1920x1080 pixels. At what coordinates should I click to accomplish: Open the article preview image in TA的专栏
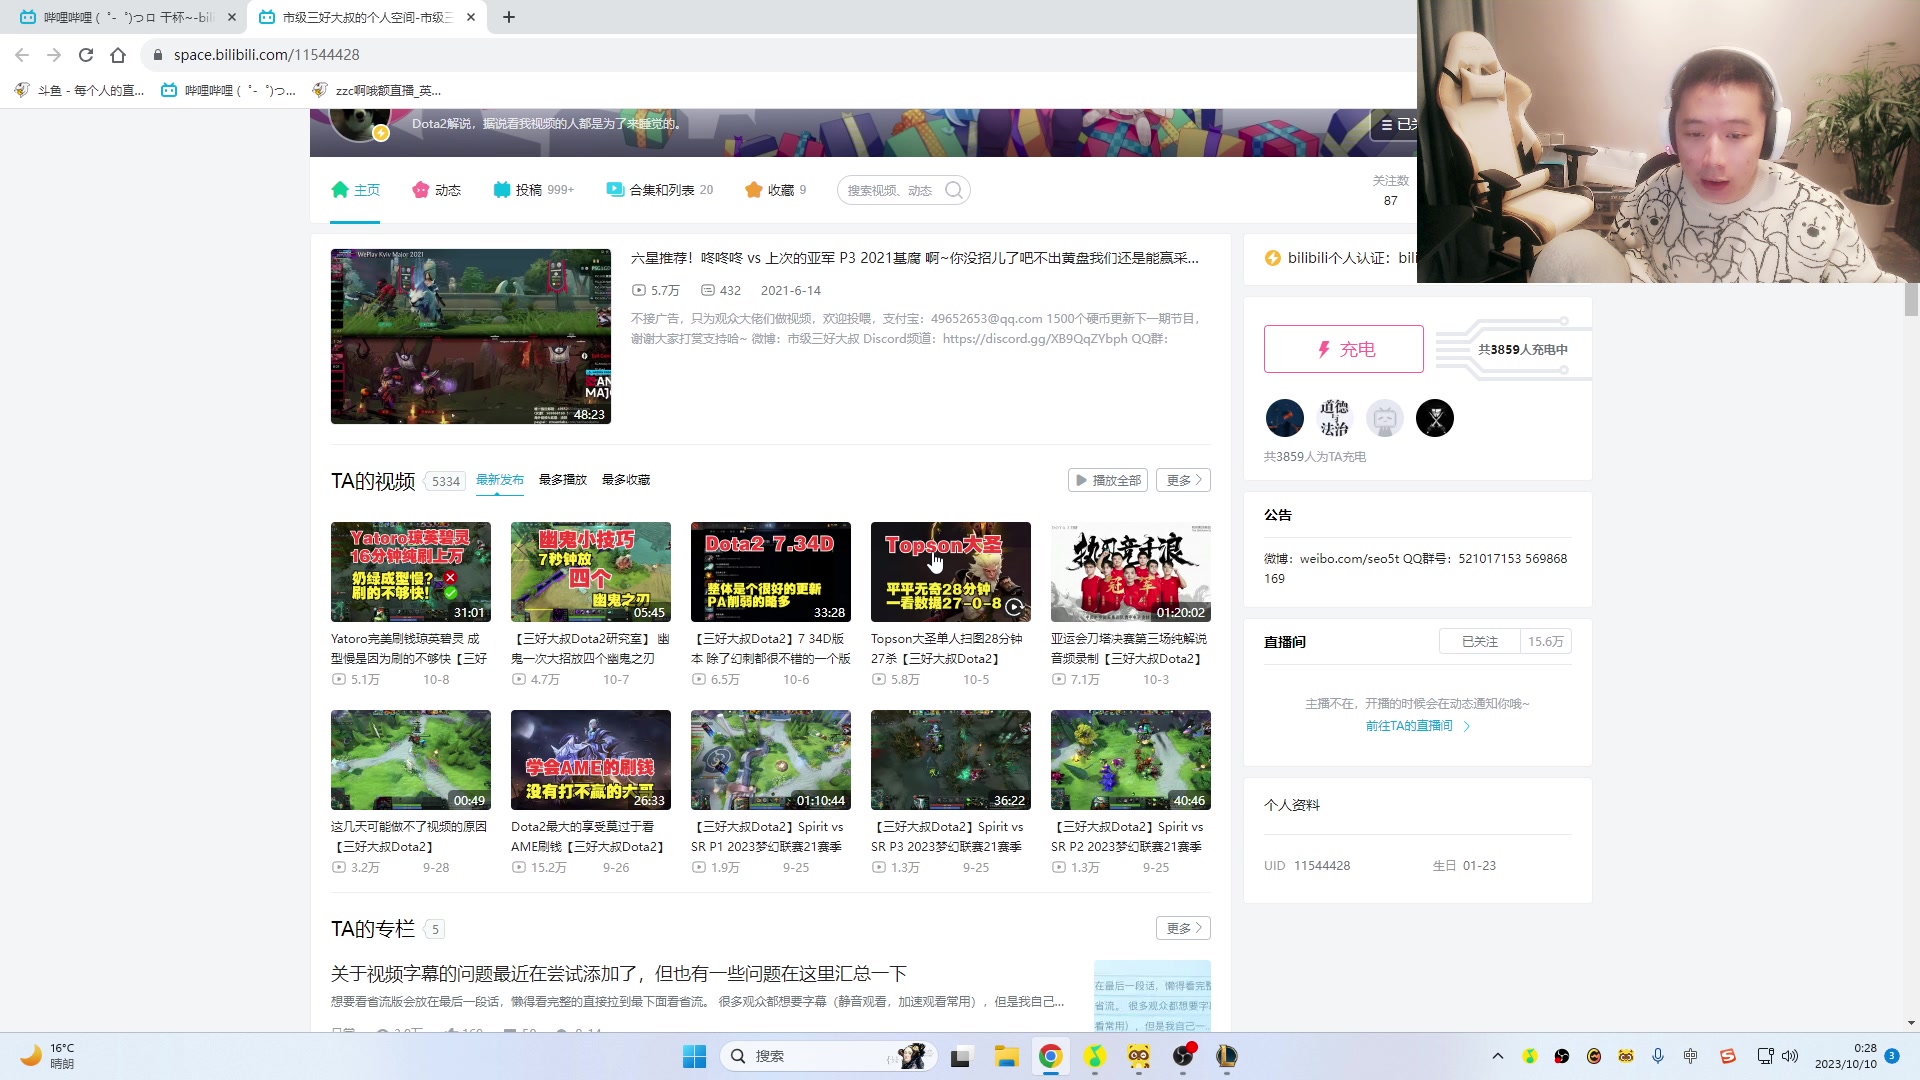(1152, 996)
